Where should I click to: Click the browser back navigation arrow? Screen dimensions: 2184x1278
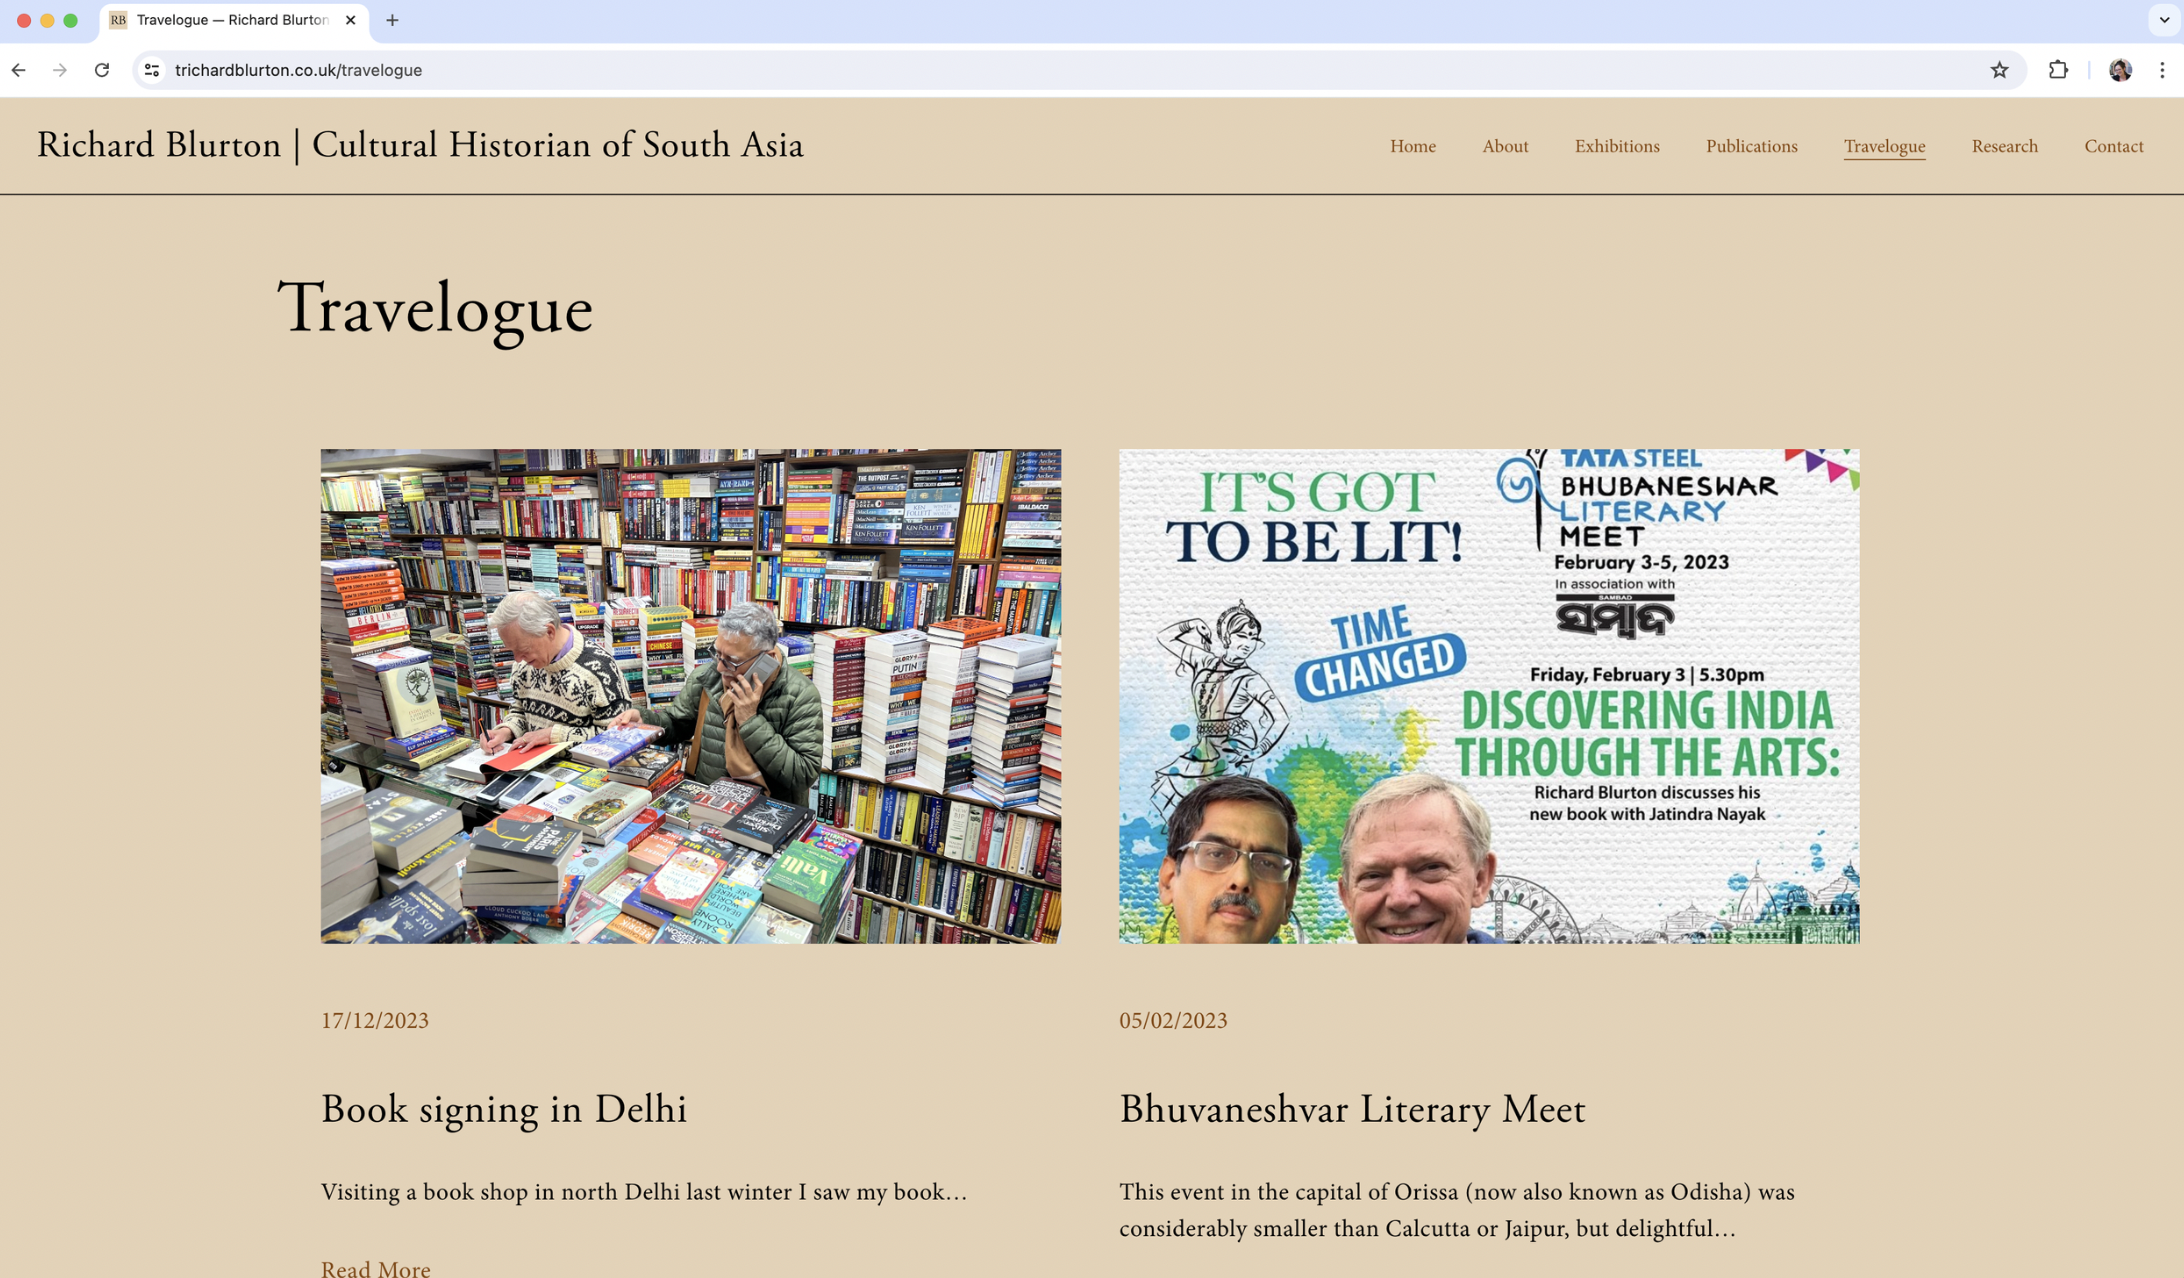pos(19,70)
